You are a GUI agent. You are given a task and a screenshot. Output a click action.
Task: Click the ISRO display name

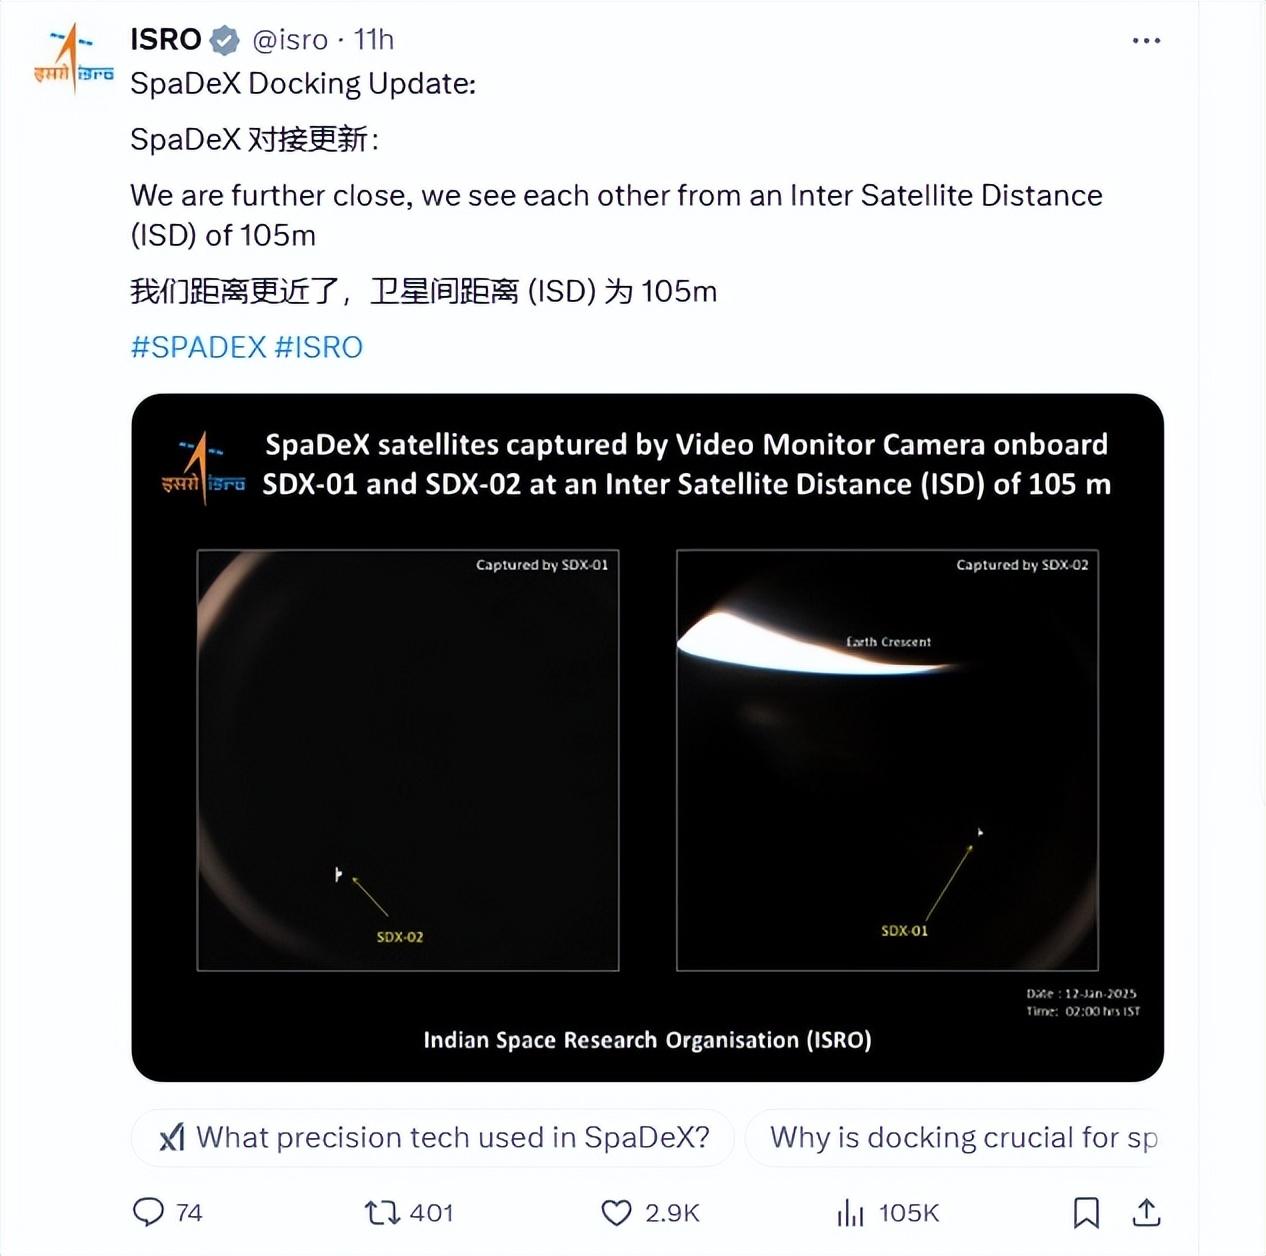point(166,40)
